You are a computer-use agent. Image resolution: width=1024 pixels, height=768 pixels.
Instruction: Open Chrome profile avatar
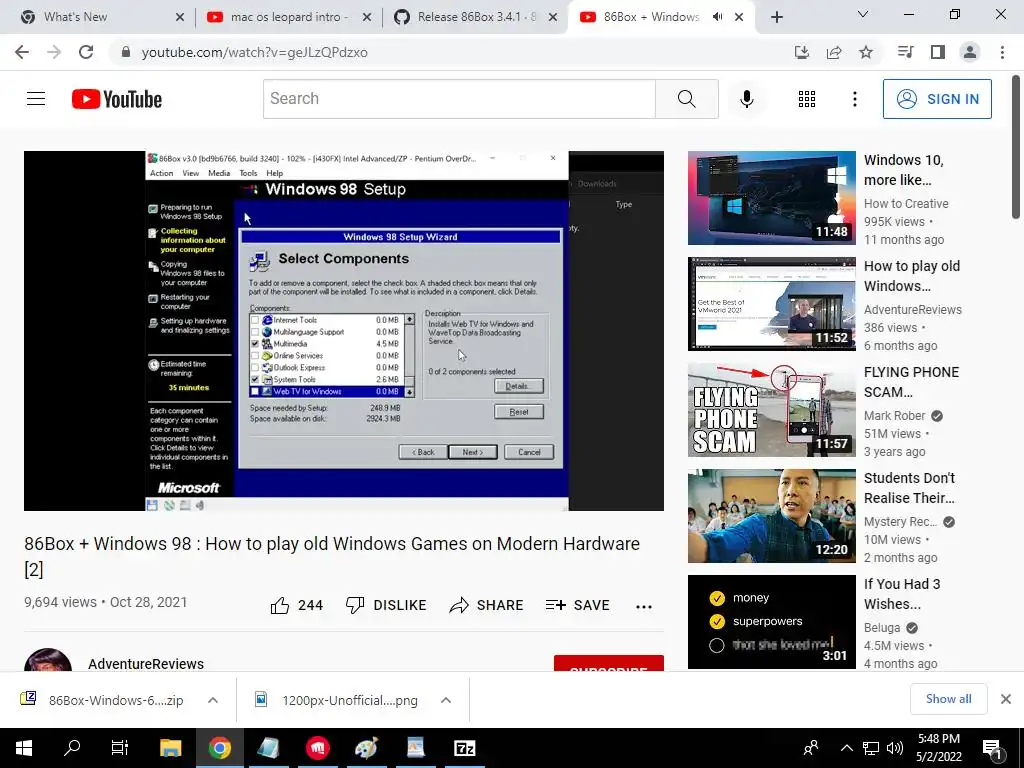coord(970,52)
